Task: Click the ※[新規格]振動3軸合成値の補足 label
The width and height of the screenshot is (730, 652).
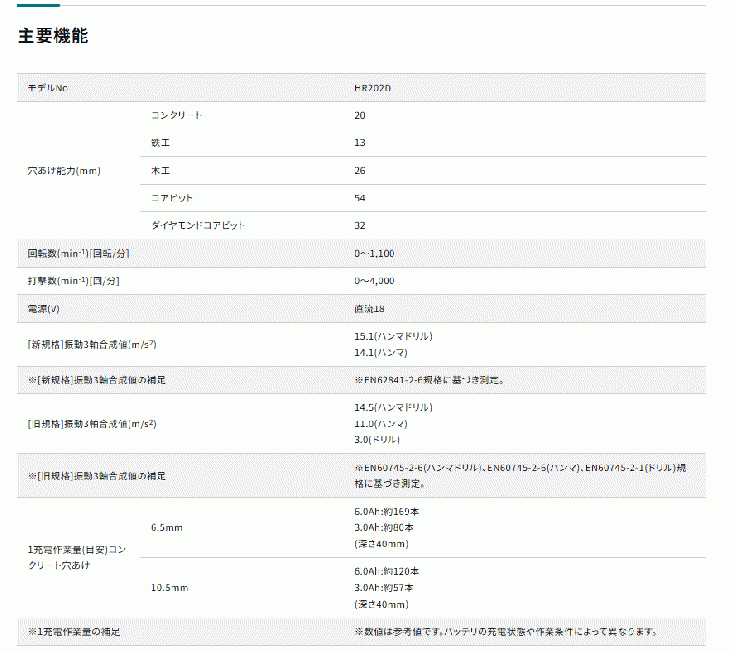Action: 96,380
